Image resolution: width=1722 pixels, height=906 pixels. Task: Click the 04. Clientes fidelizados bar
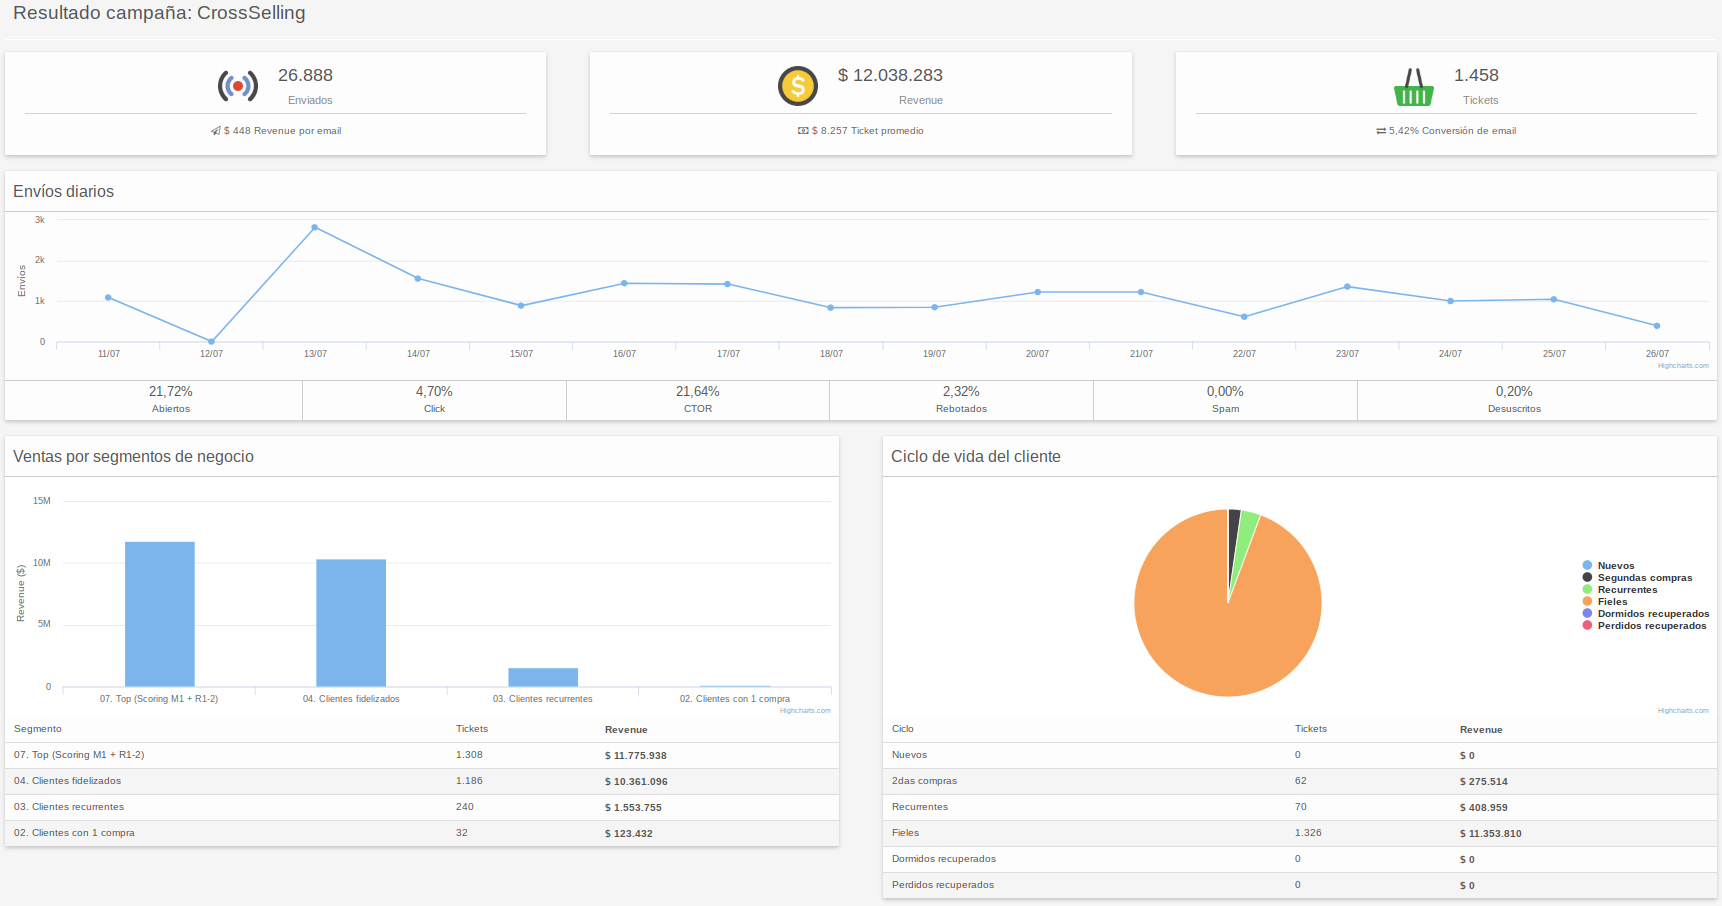[351, 623]
